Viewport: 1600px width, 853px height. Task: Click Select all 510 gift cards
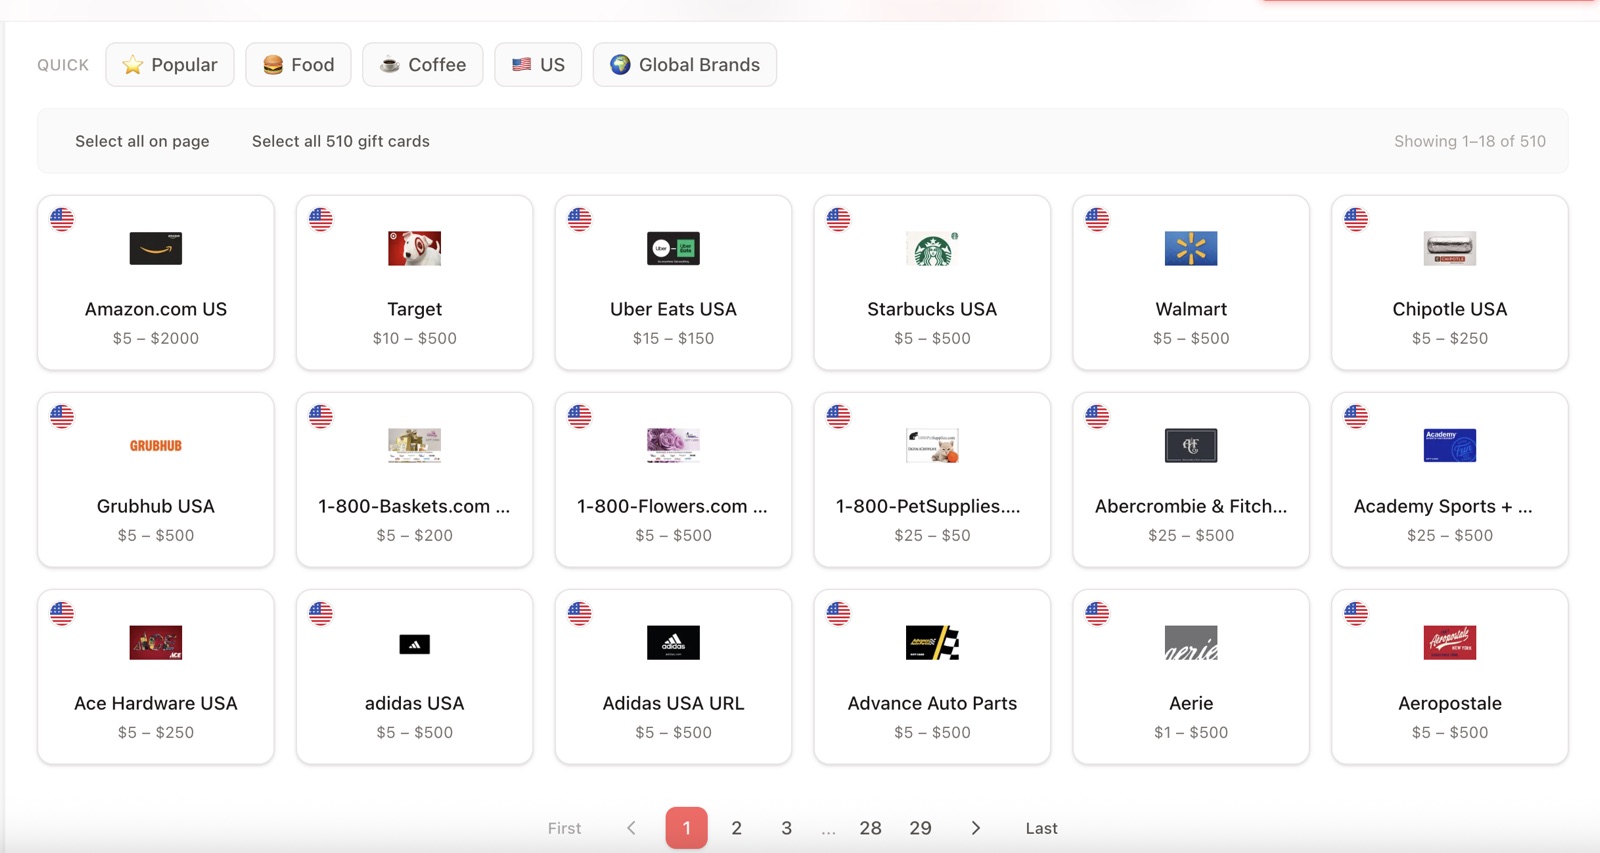pyautogui.click(x=341, y=141)
